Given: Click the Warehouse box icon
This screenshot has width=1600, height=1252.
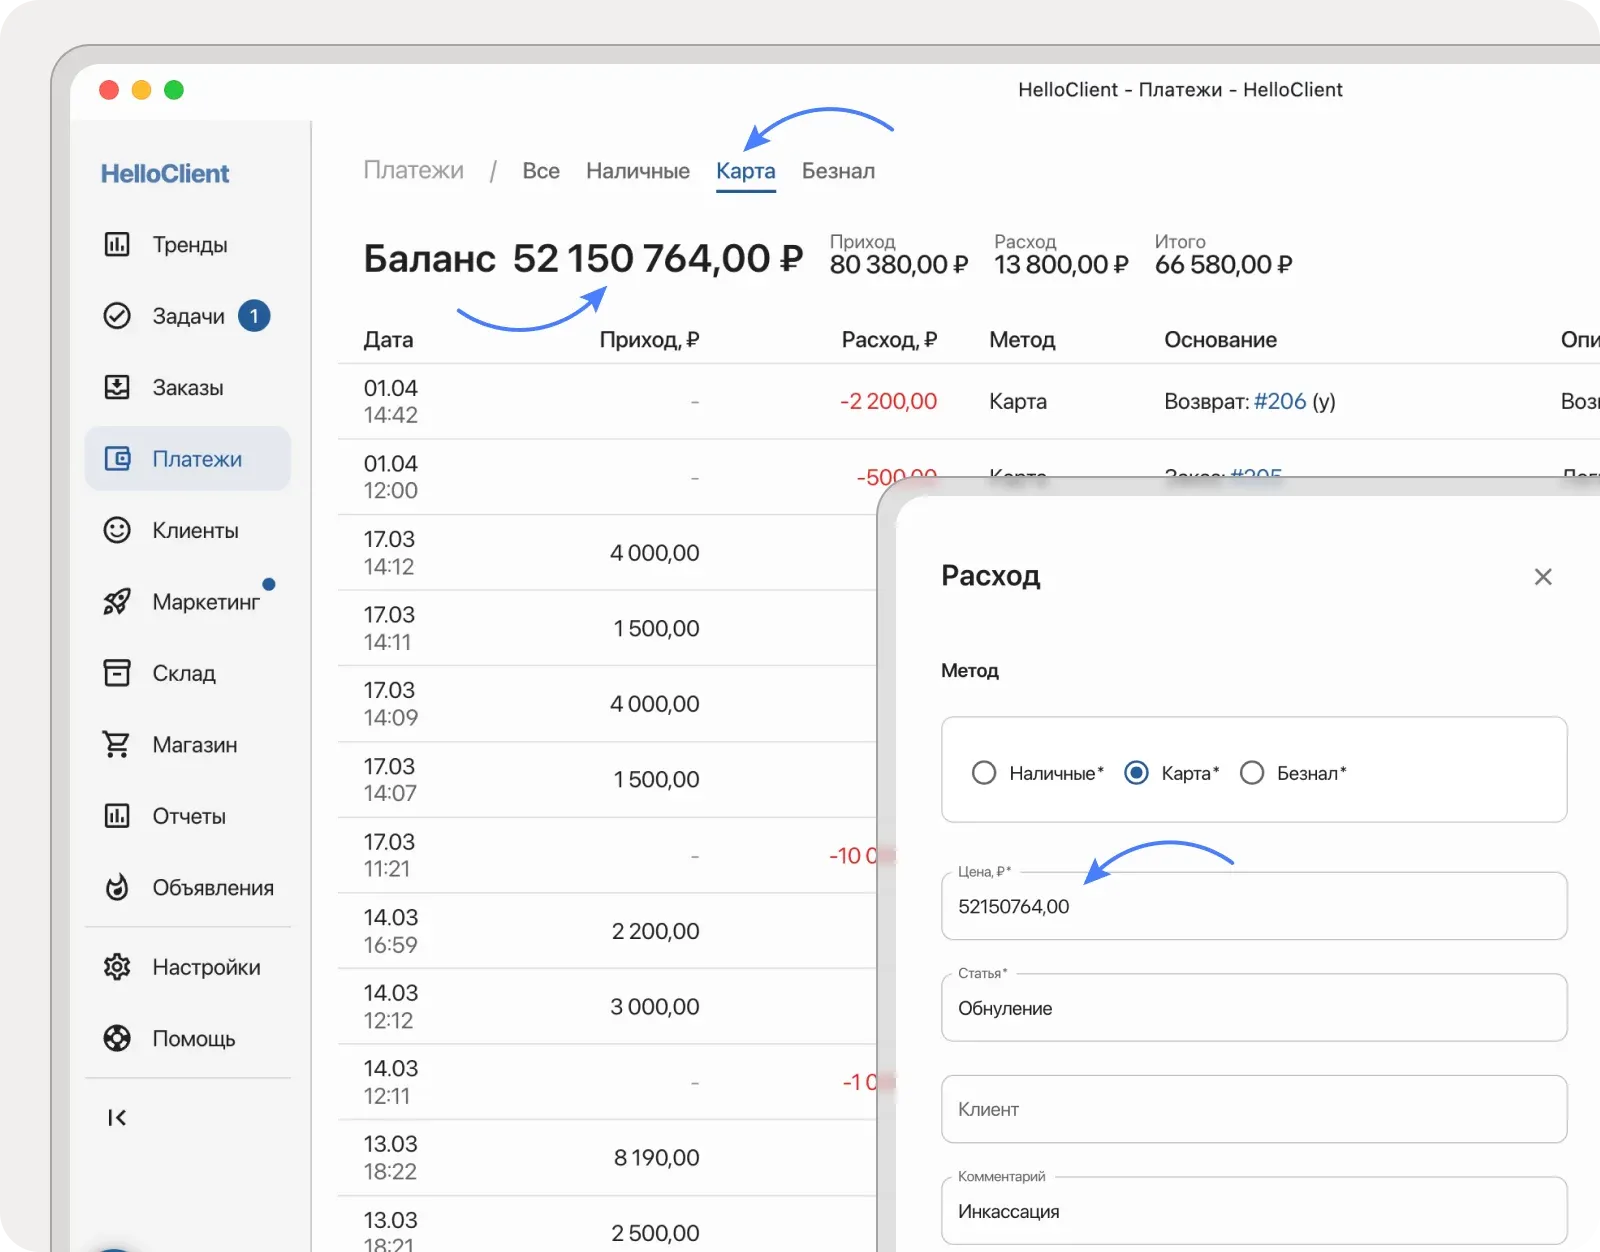Looking at the screenshot, I should pos(117,673).
